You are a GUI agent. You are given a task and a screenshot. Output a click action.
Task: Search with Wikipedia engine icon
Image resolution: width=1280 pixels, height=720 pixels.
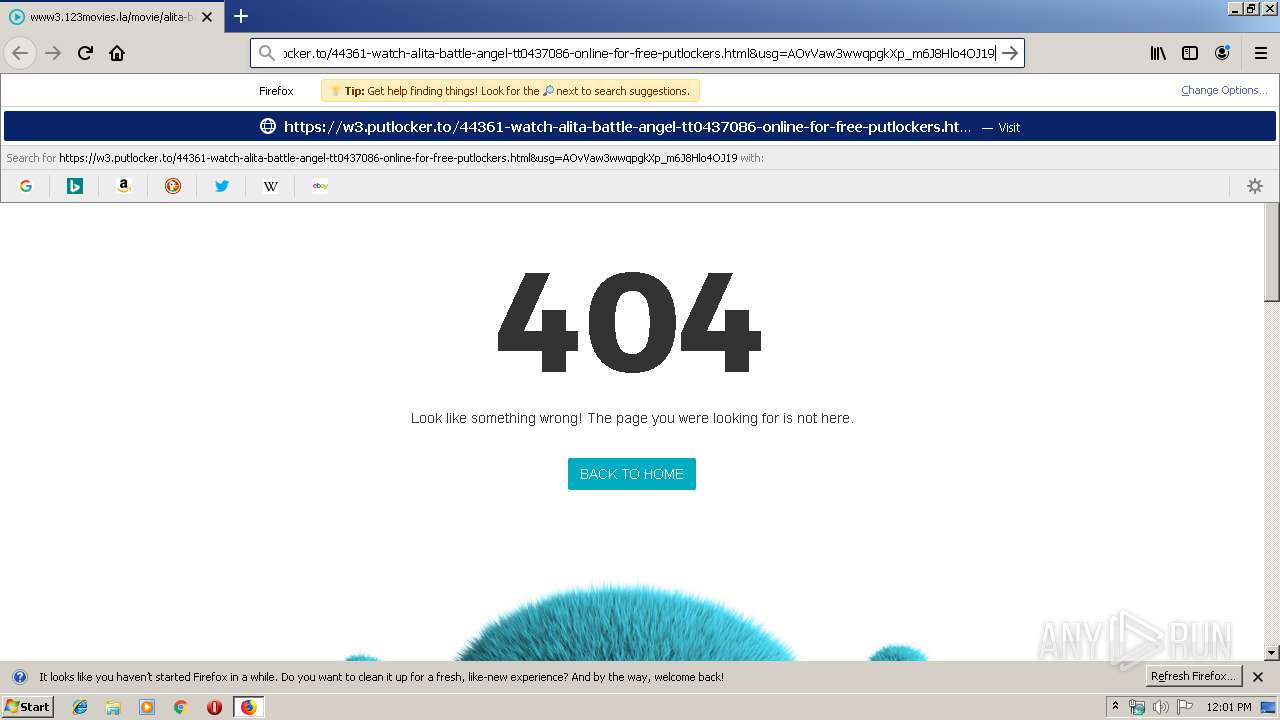click(271, 186)
